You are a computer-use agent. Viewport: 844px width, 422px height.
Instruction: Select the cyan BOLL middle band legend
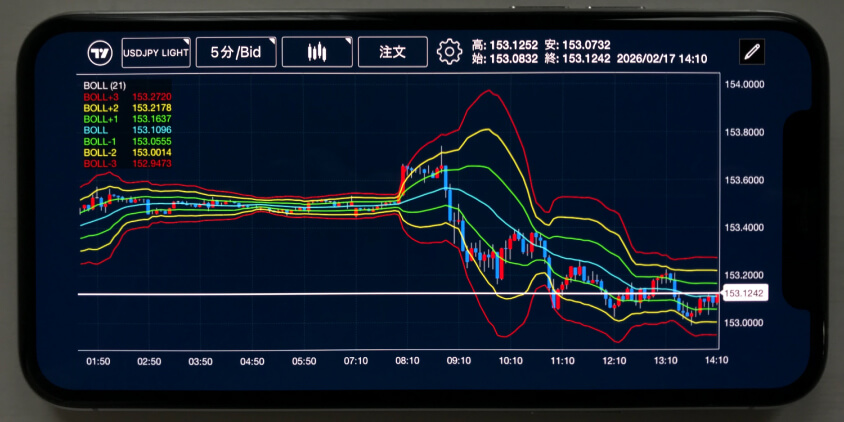[x=97, y=130]
